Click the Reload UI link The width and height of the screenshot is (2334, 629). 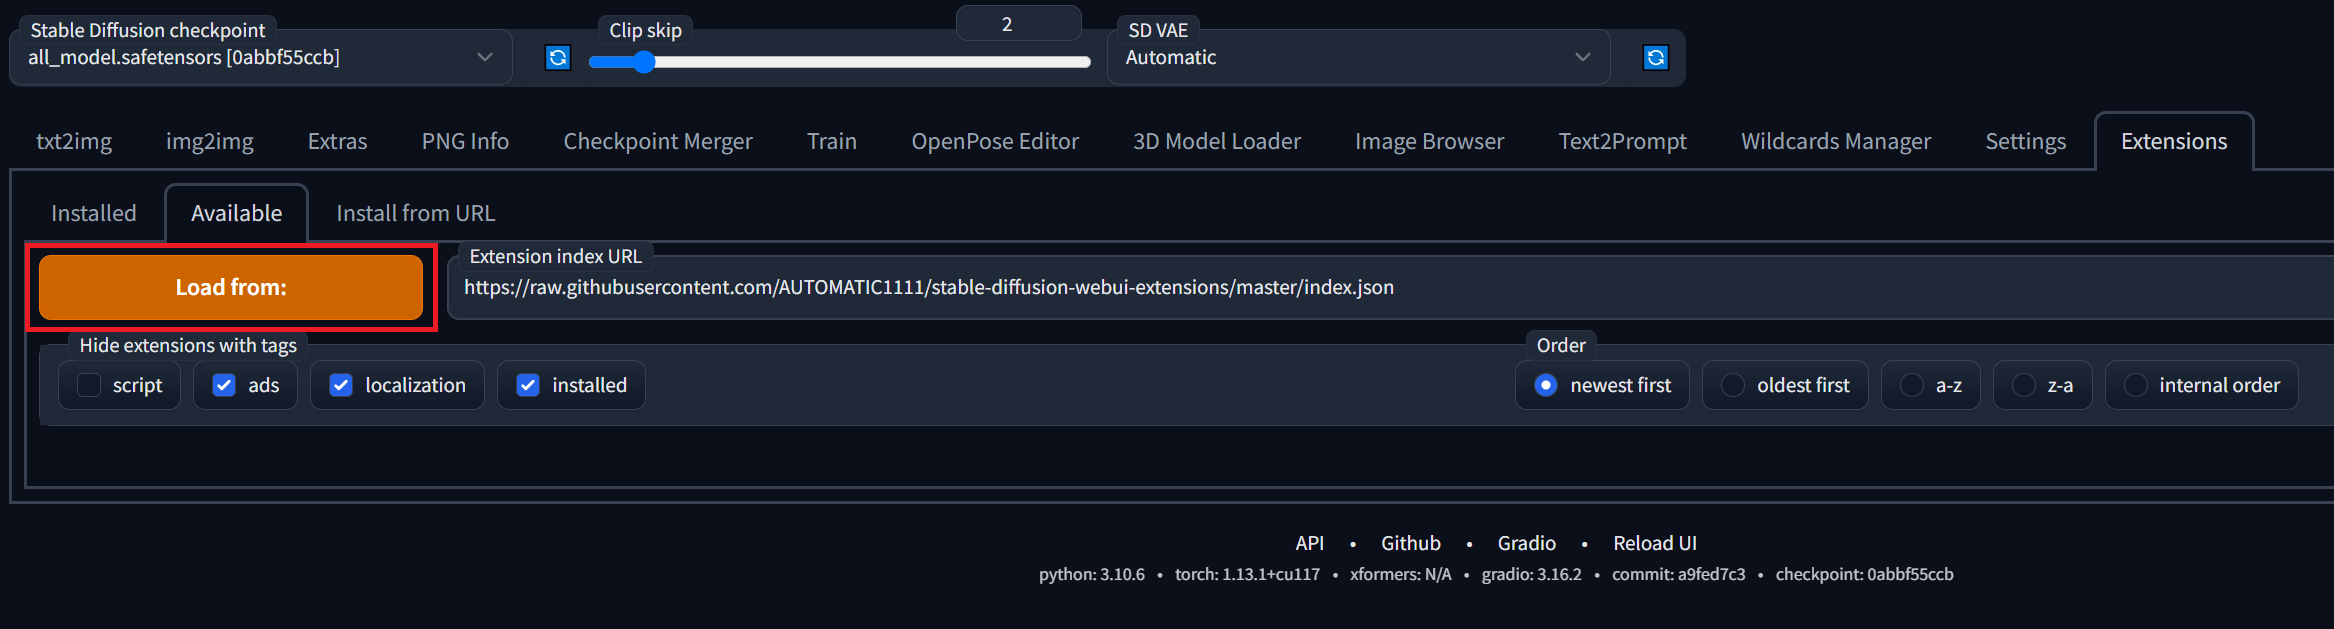coord(1655,543)
